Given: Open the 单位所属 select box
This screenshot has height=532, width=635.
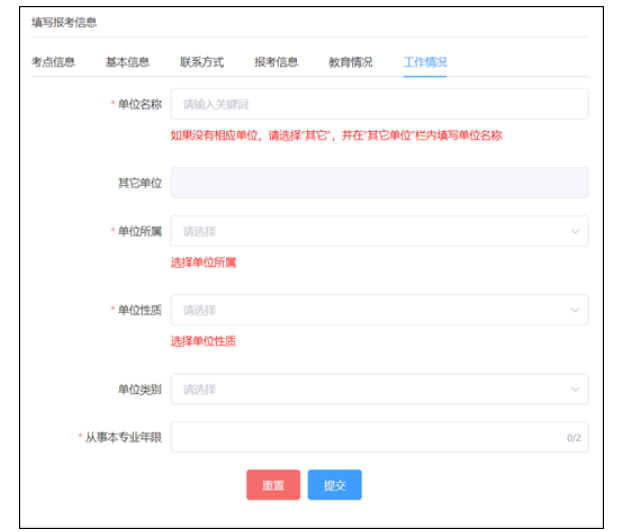Looking at the screenshot, I should (370, 231).
